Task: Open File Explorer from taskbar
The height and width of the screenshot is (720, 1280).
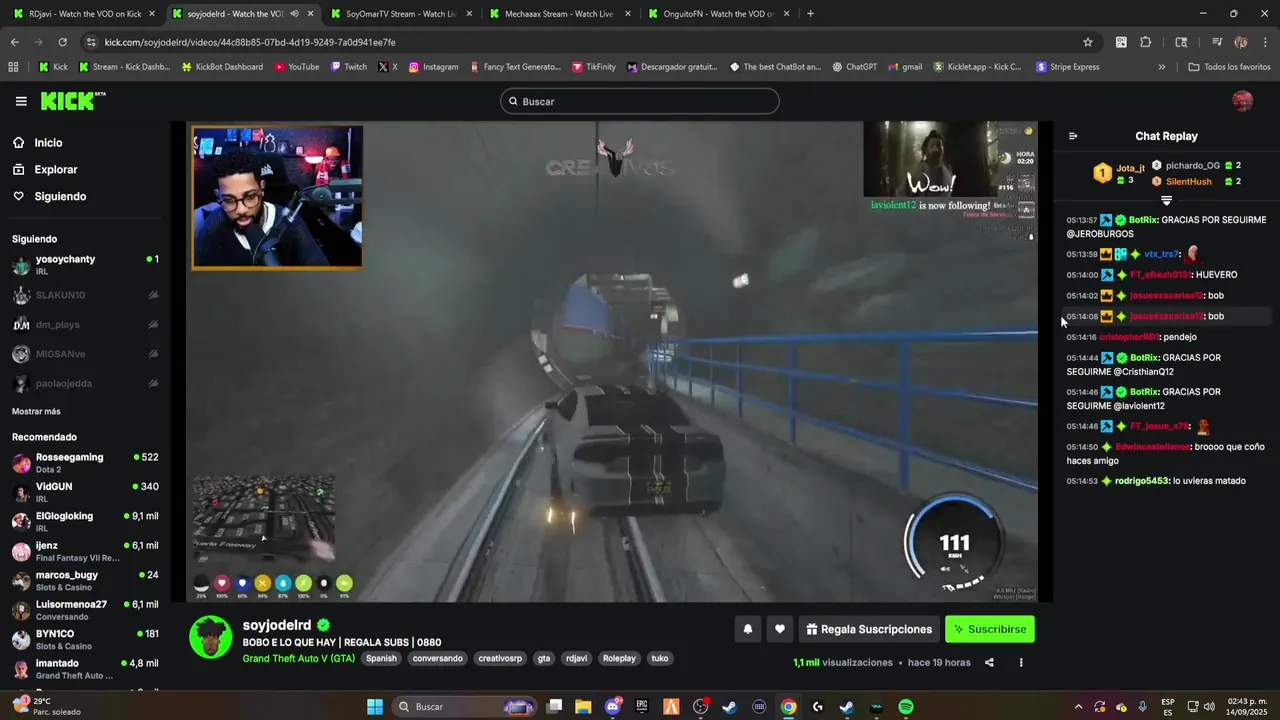Action: pyautogui.click(x=584, y=707)
